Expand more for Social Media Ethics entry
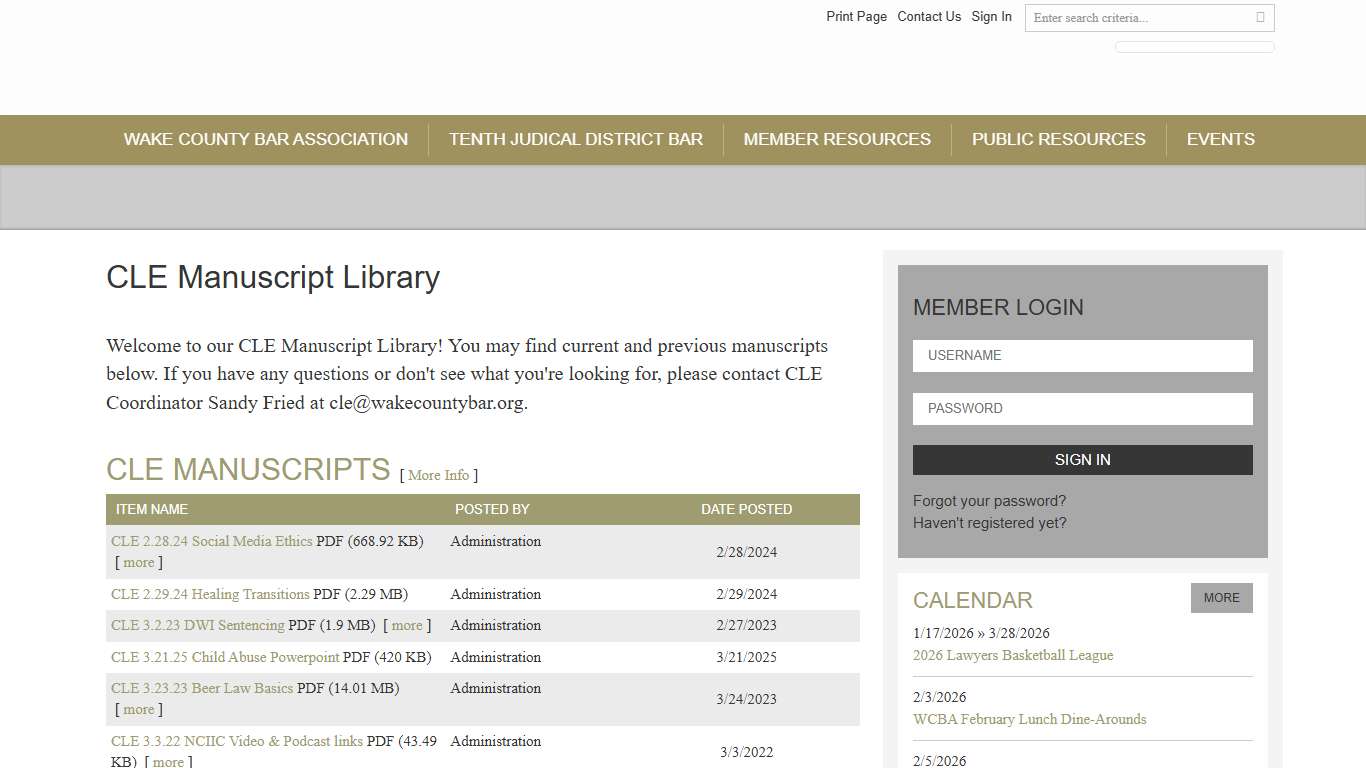 [x=138, y=562]
